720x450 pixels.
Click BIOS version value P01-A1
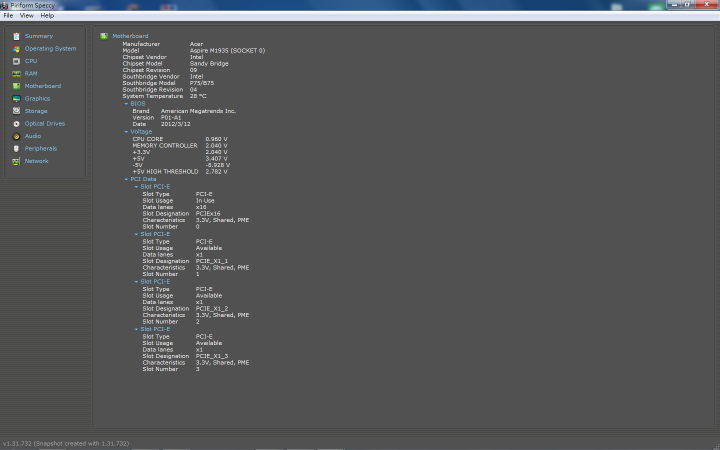point(171,118)
